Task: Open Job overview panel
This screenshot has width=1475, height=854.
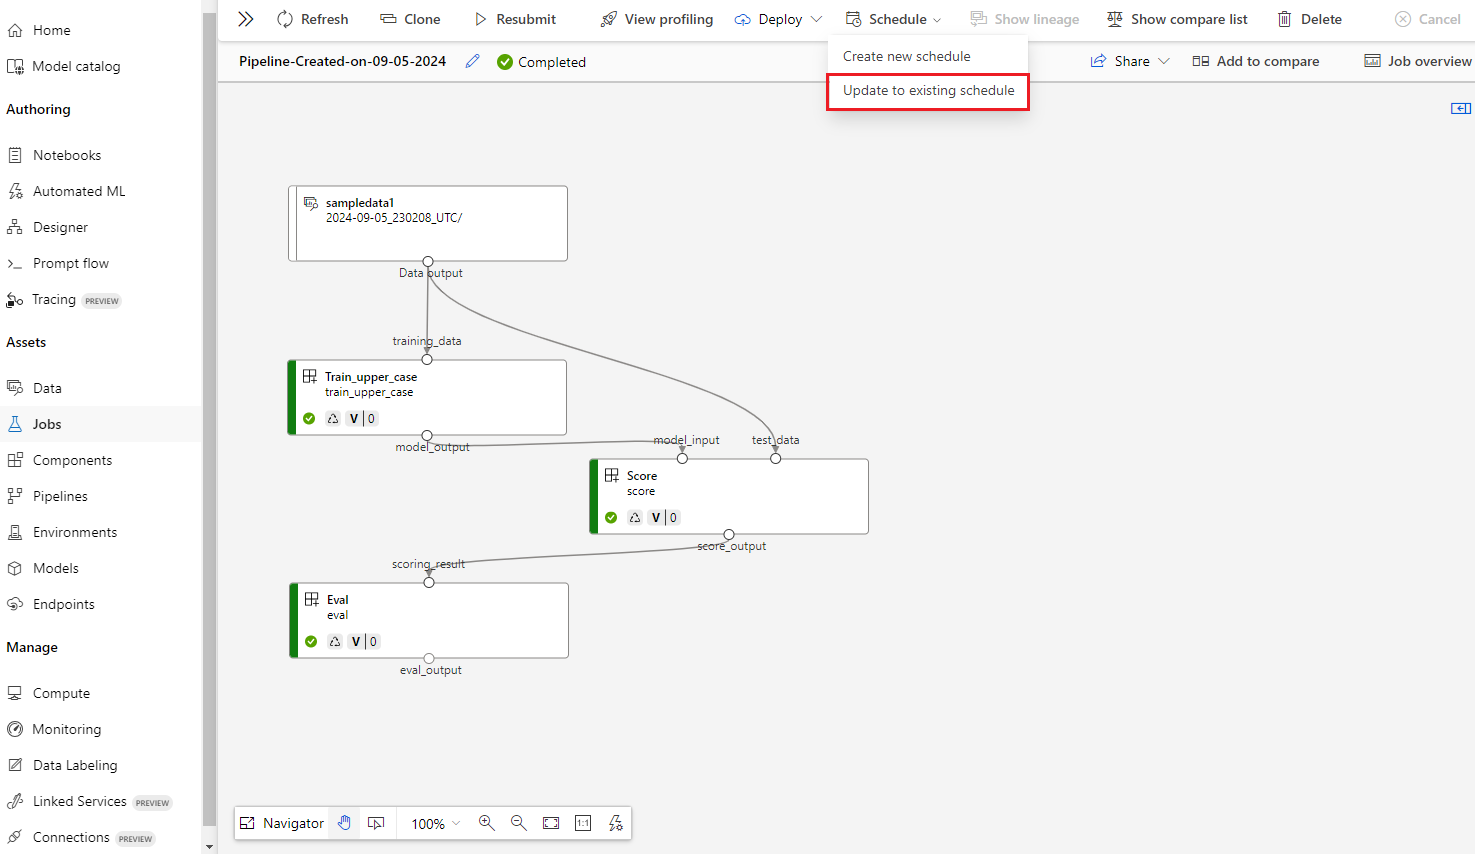Action: (x=1418, y=61)
